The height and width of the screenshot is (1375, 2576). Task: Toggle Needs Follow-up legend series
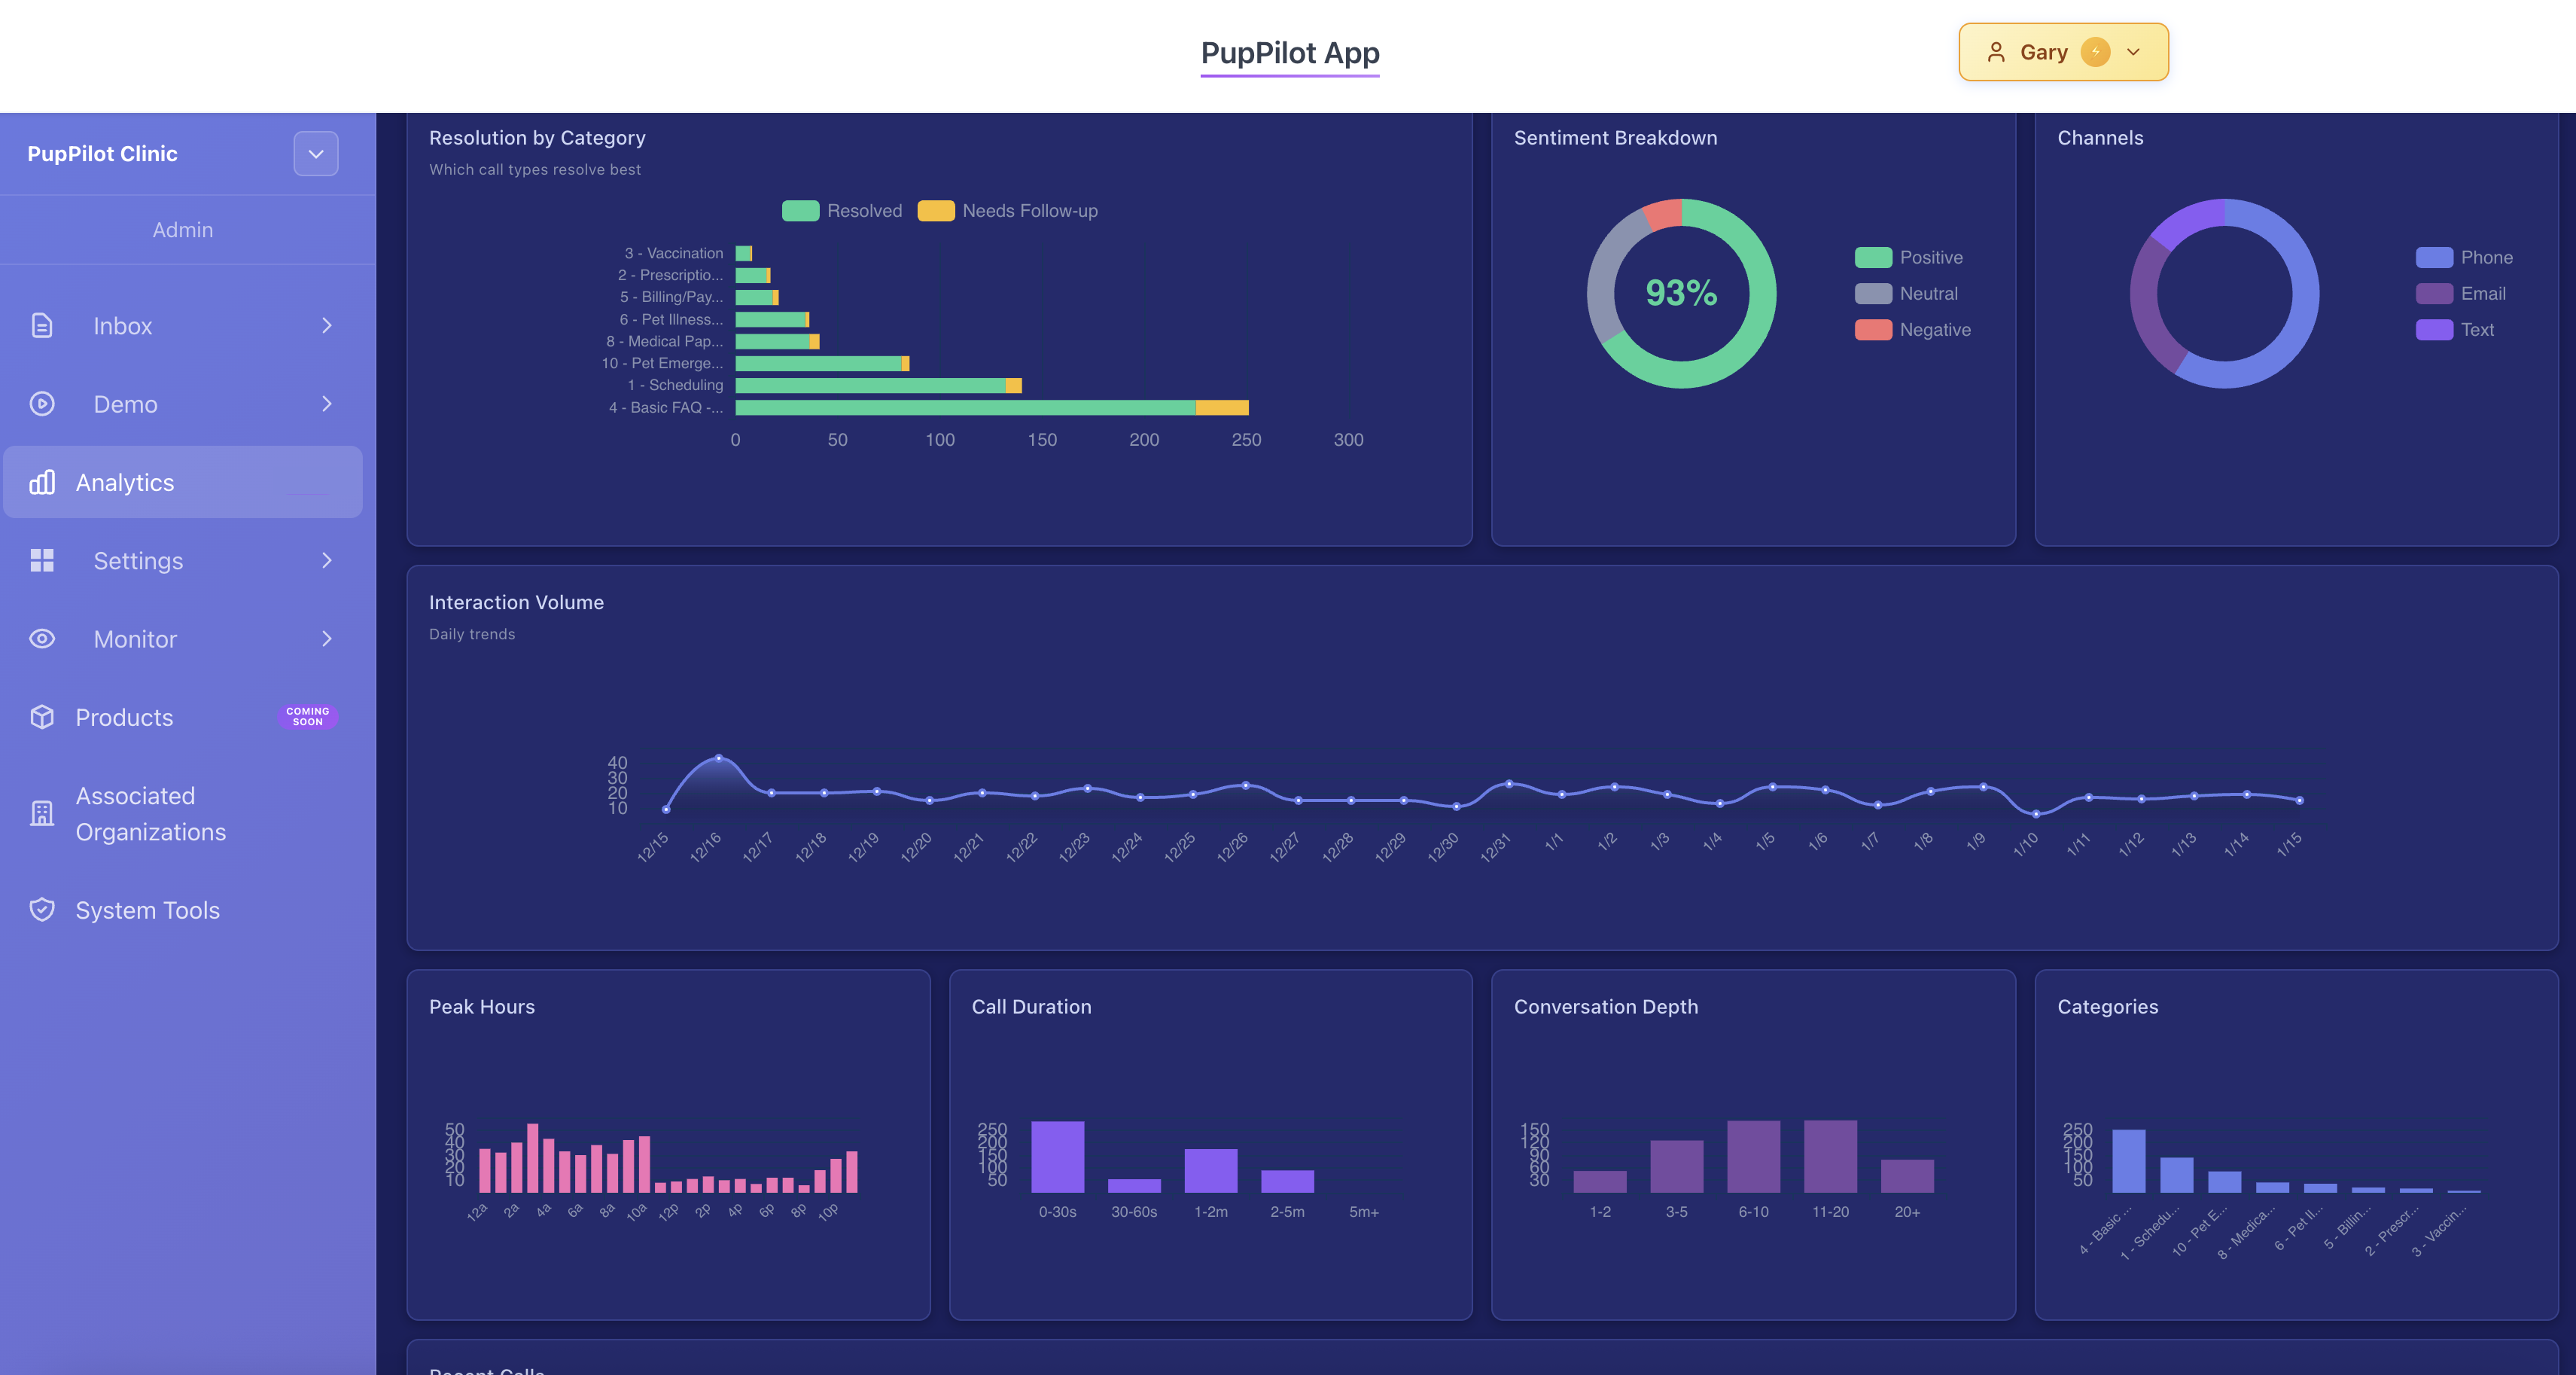pos(1008,211)
